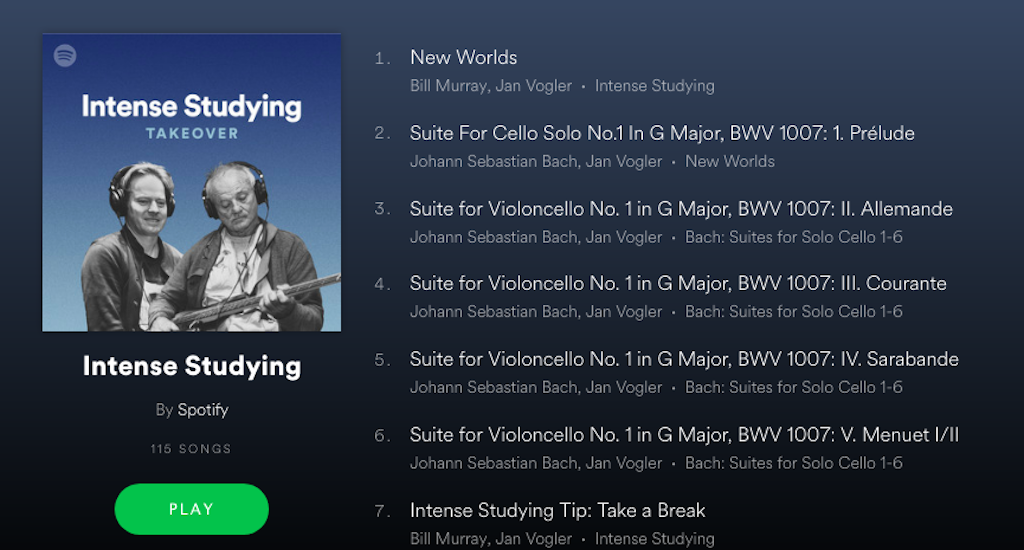This screenshot has width=1024, height=550.
Task: Select the BWV 1007: V. Menuet I/II track
Action: 684,435
